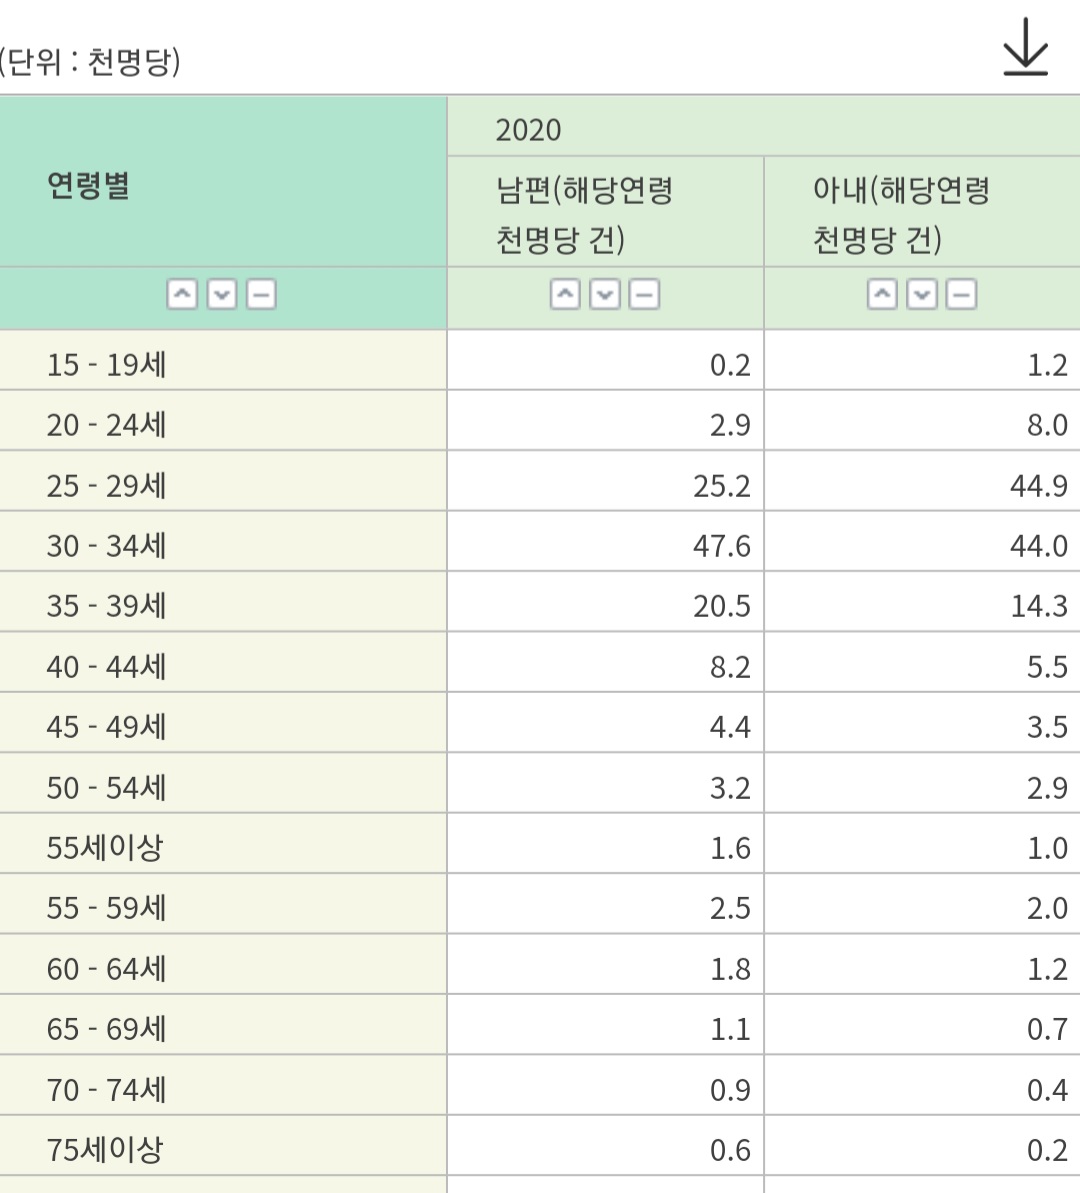
Task: Reset 남편 column sort with minus icon
Action: [x=644, y=295]
